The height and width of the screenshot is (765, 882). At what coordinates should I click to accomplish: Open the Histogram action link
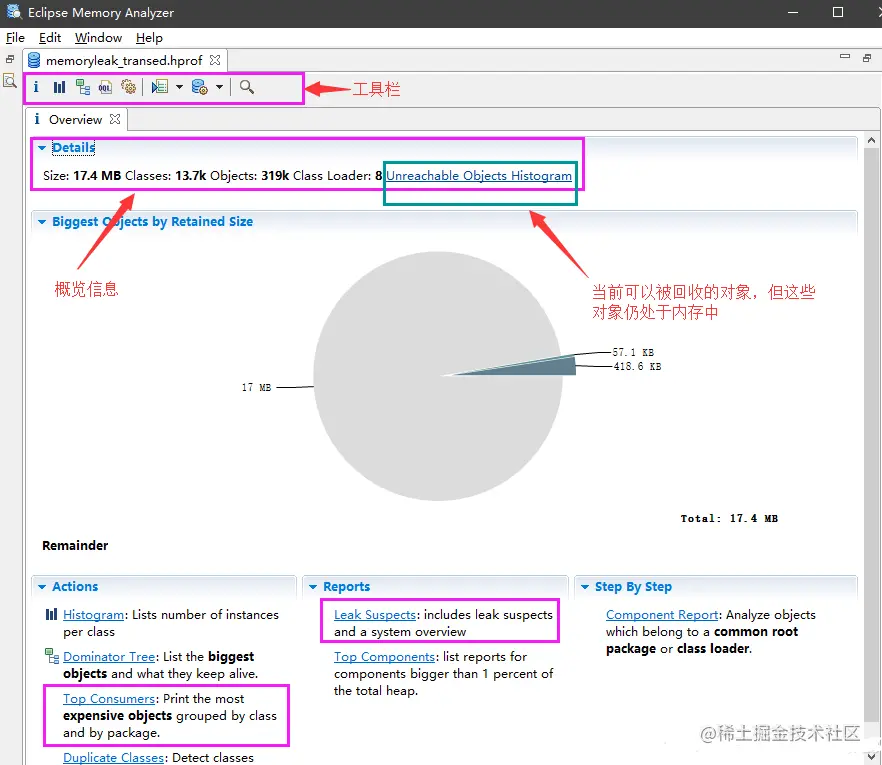[x=93, y=615]
